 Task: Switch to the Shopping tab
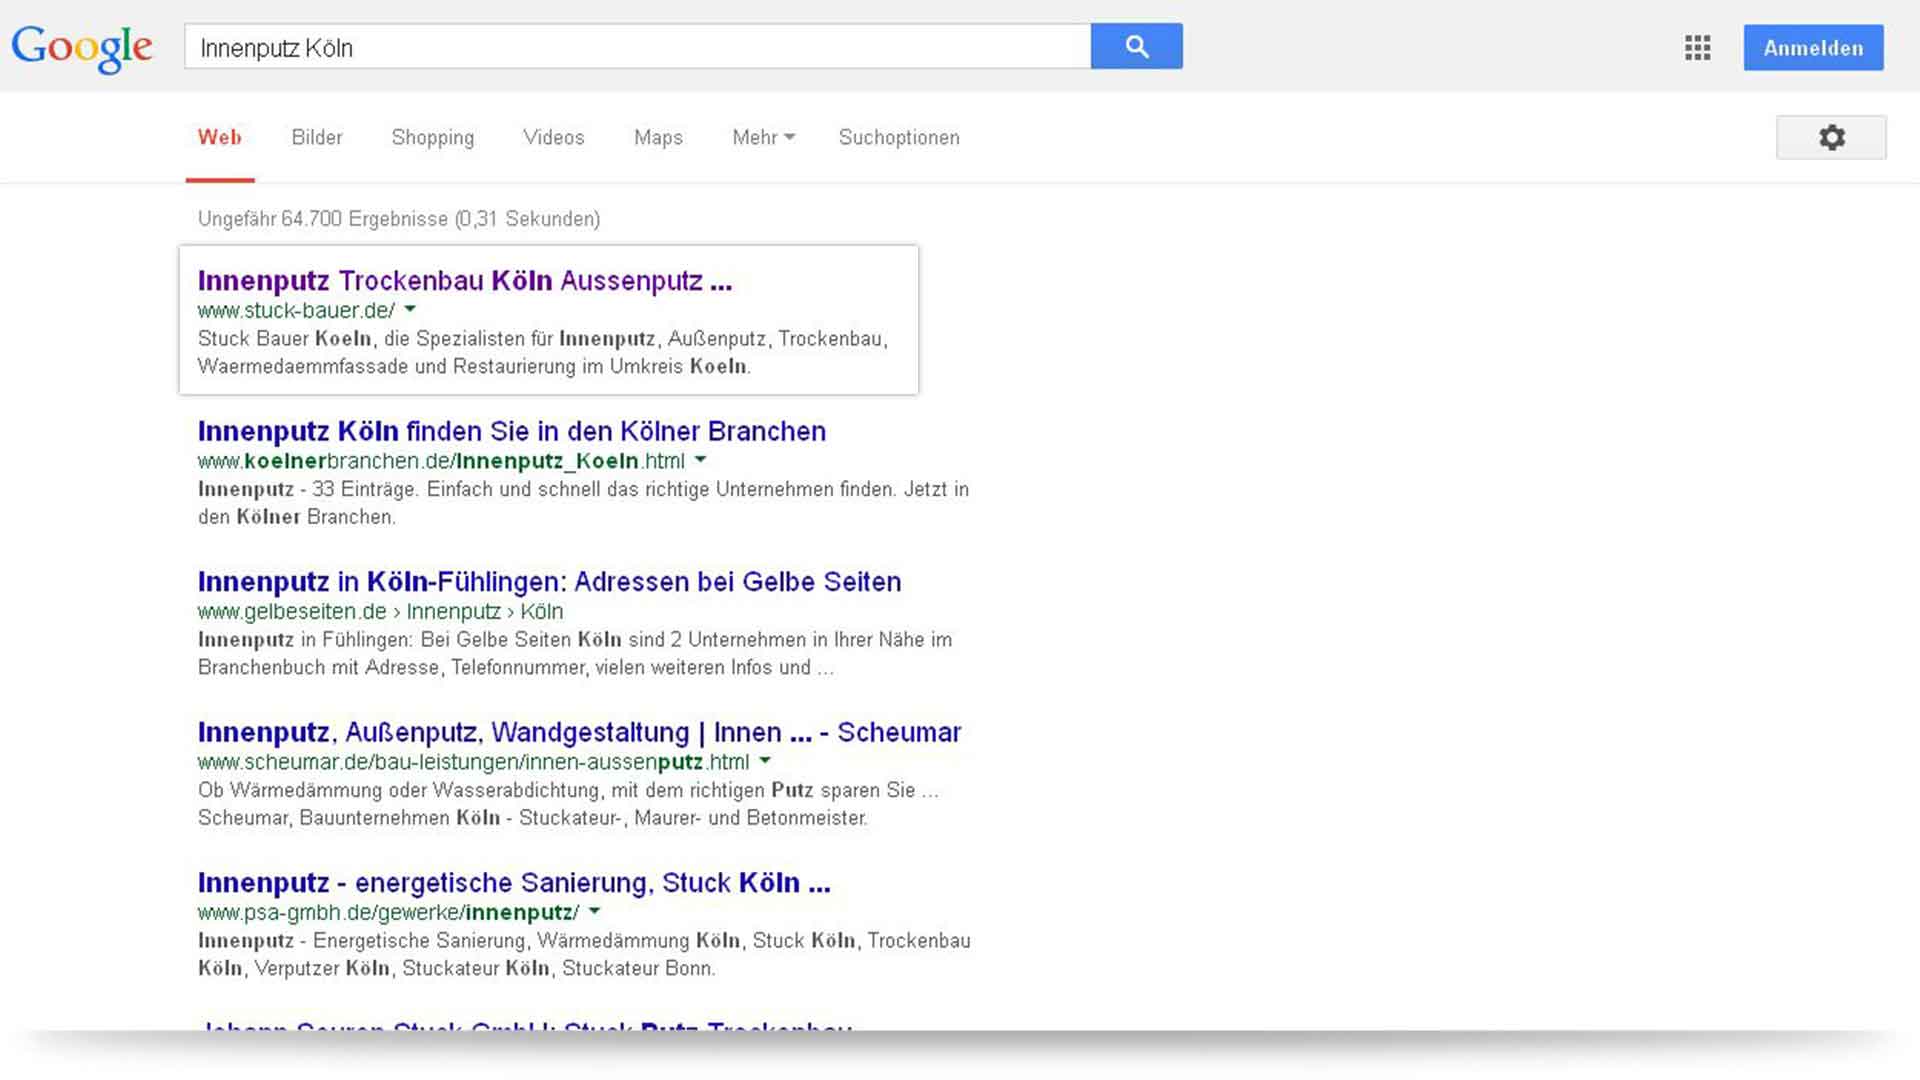(x=433, y=138)
